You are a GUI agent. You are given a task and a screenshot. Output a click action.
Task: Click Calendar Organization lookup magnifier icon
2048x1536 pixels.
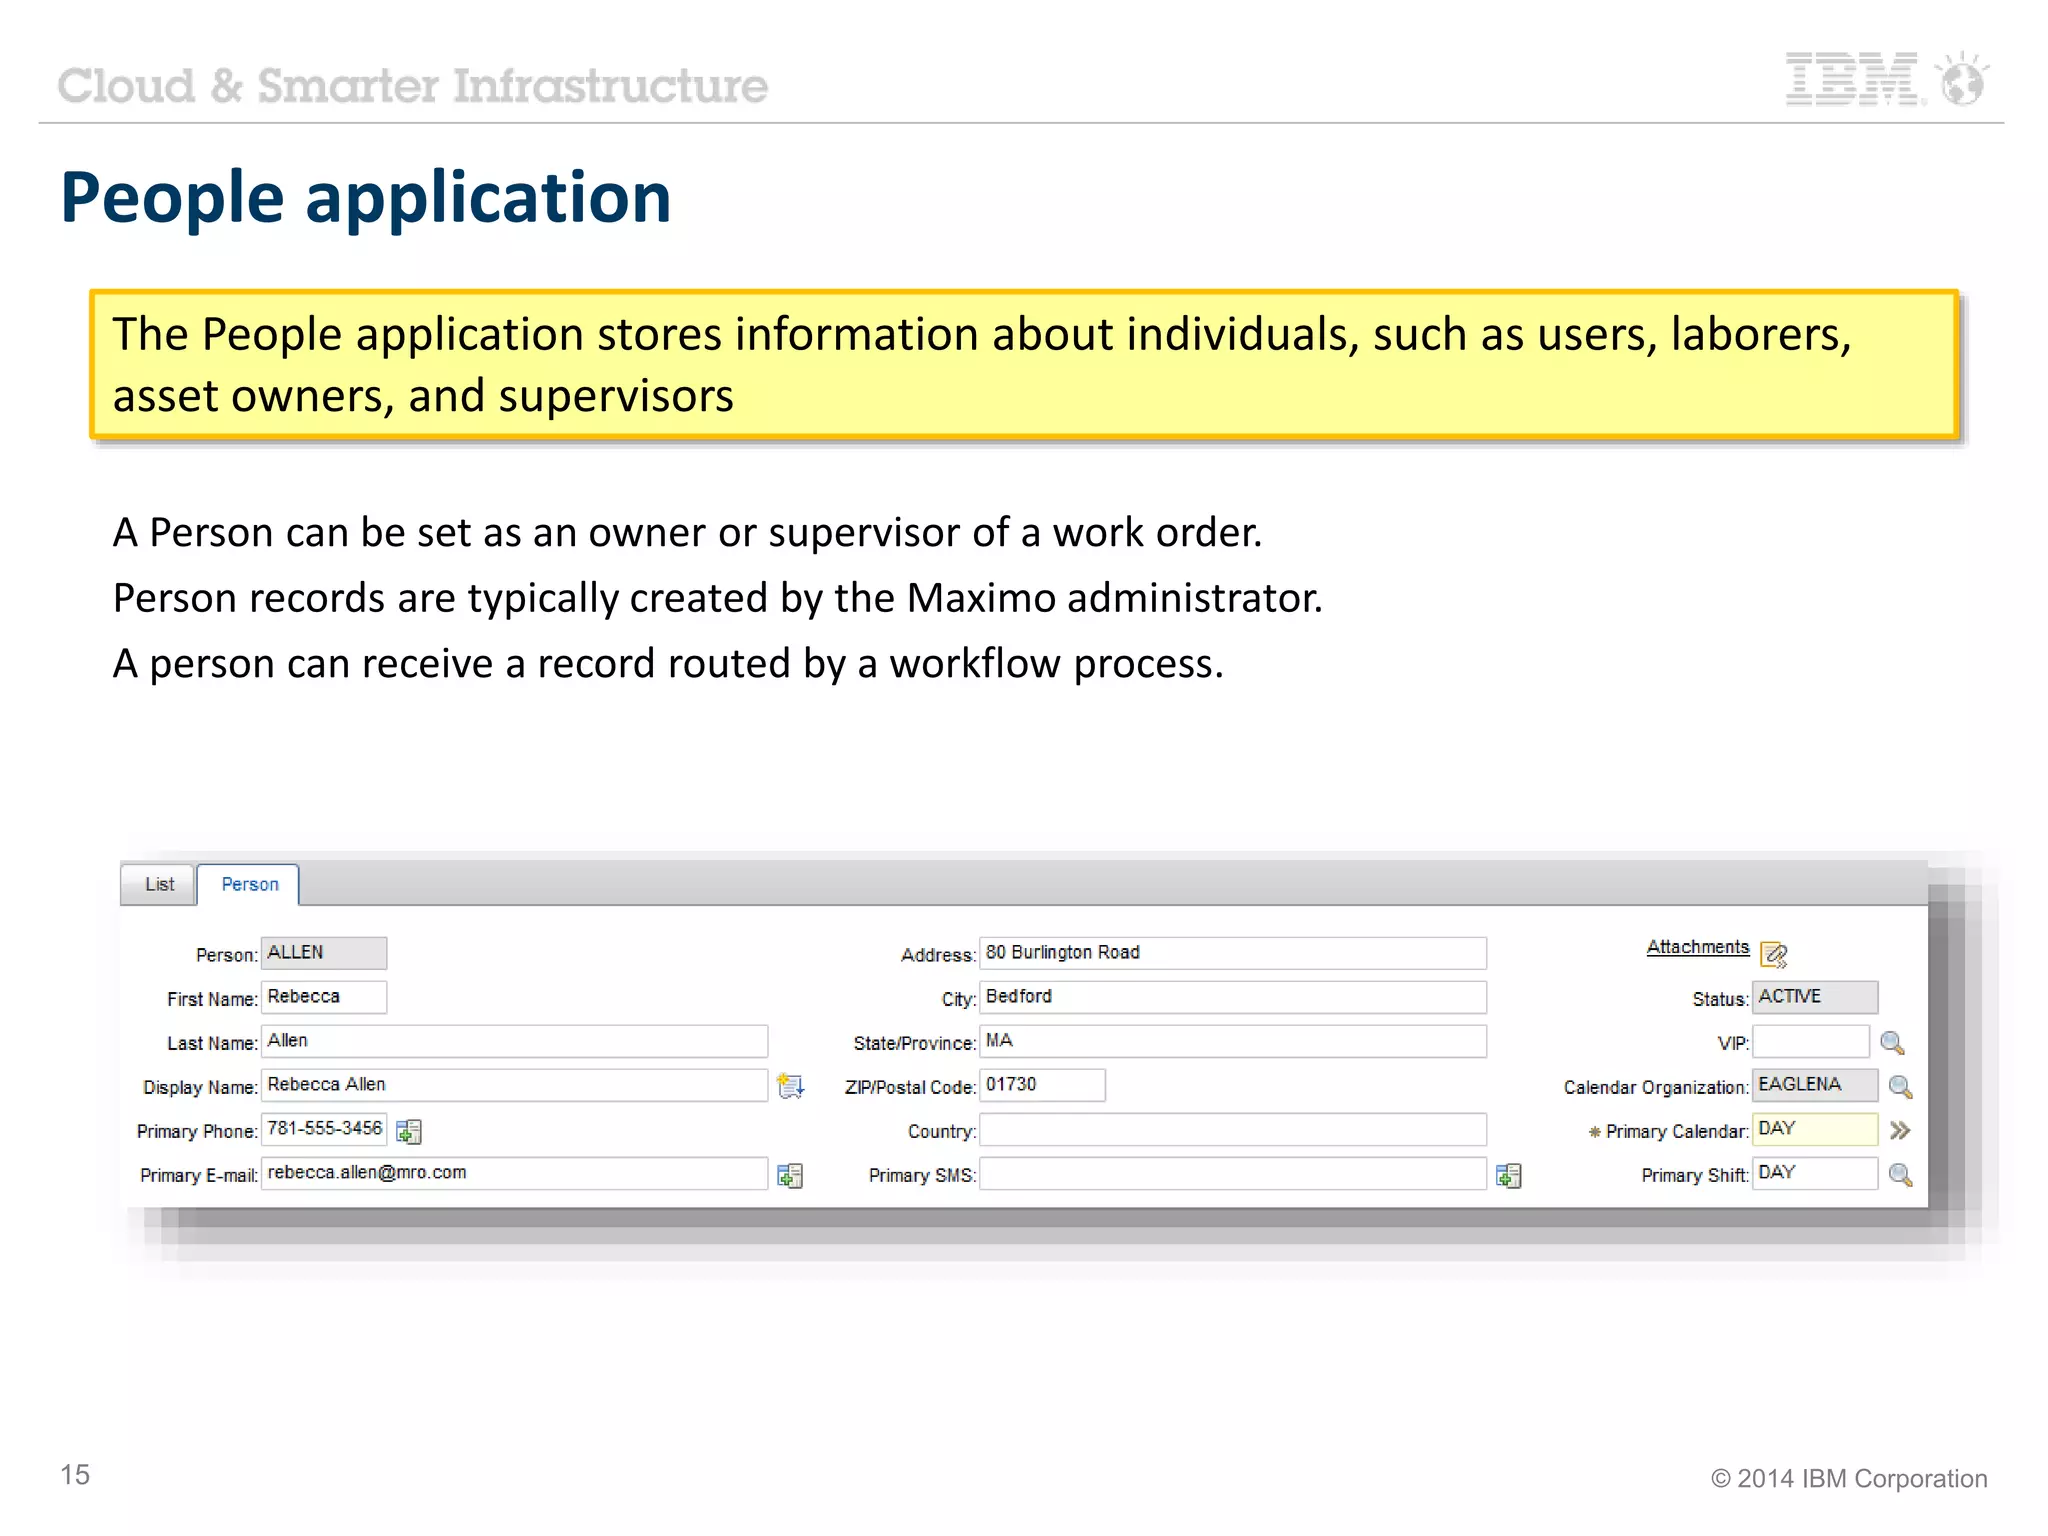coord(1900,1087)
